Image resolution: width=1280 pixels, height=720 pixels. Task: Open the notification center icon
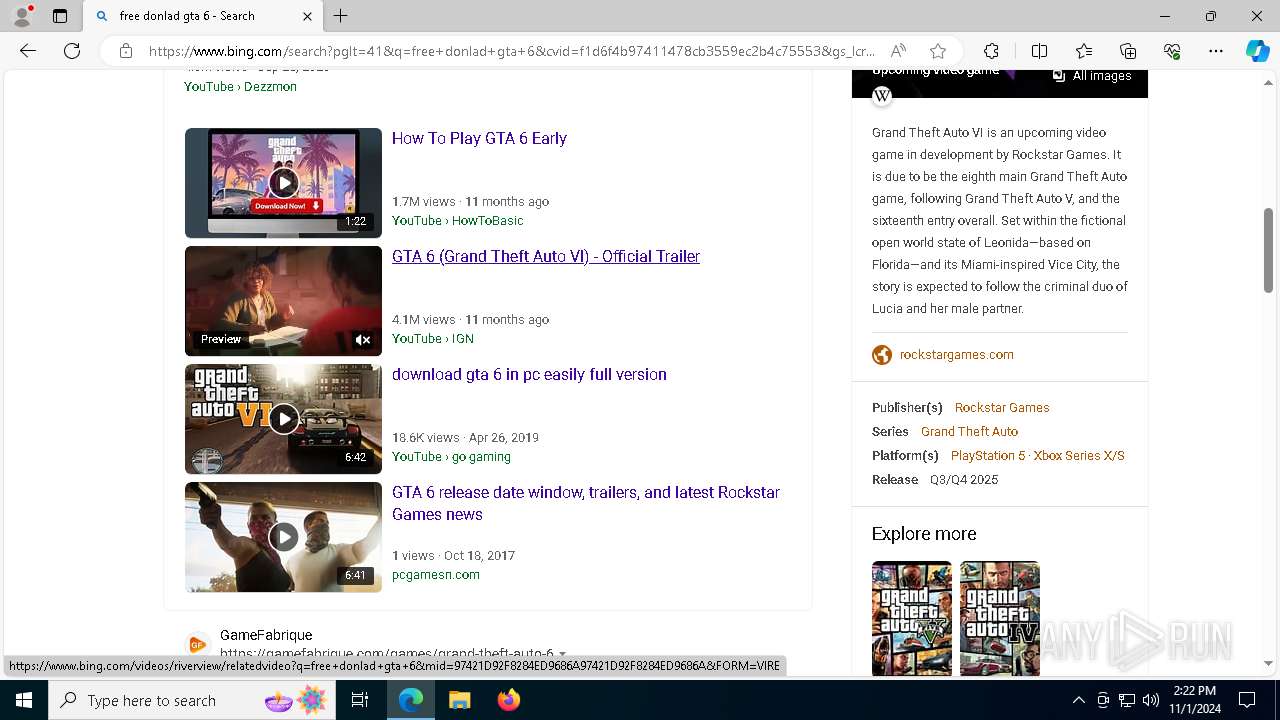[x=1247, y=700]
